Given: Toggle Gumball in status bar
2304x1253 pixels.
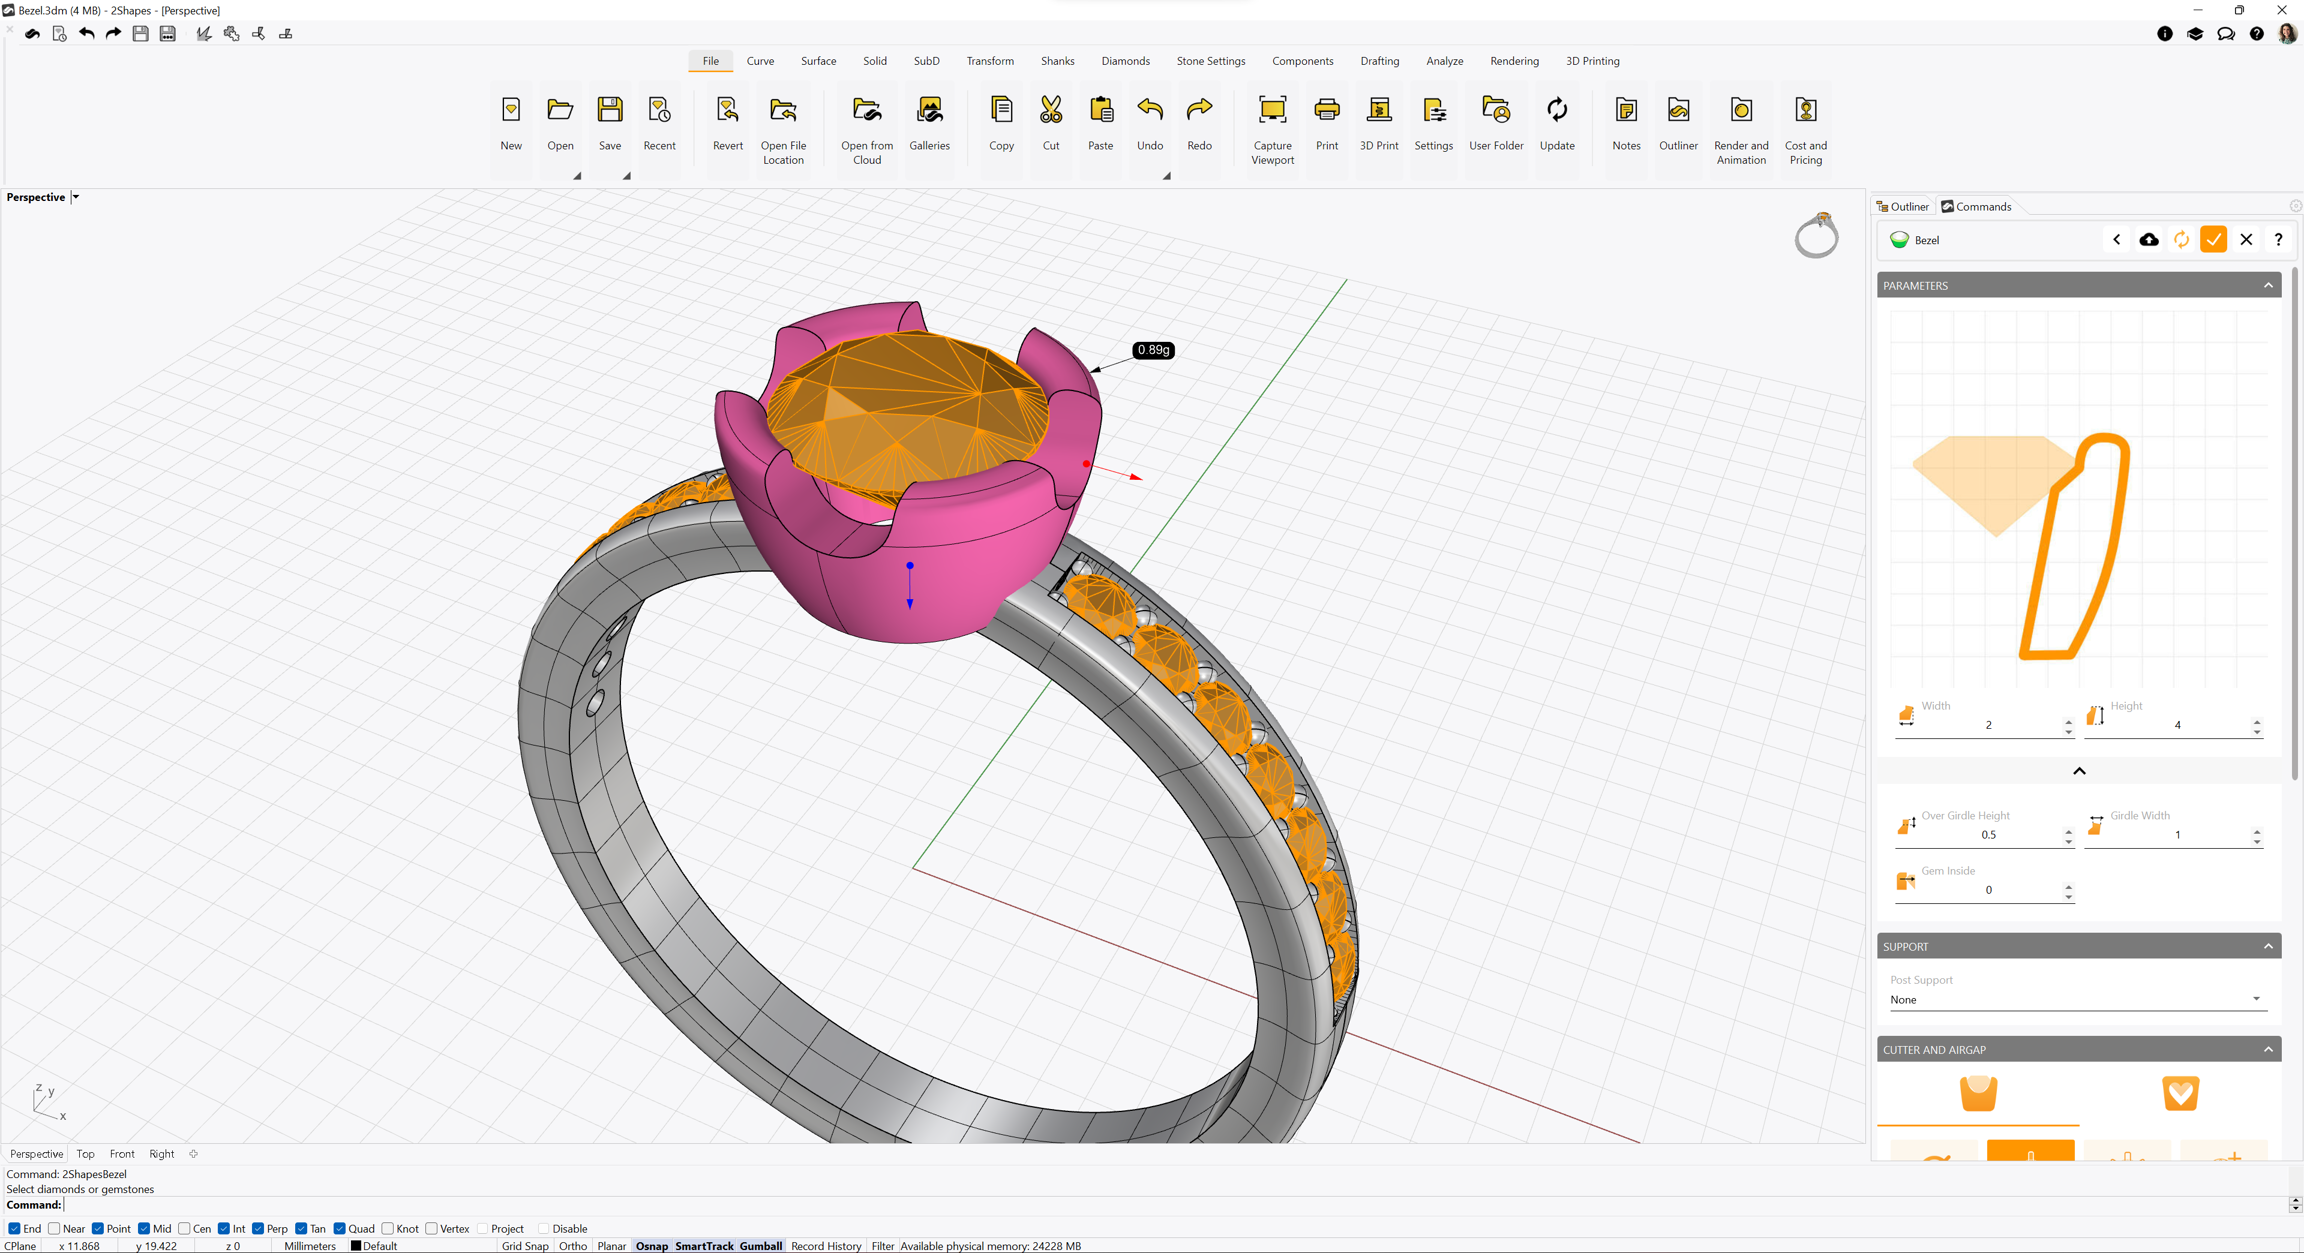Looking at the screenshot, I should [760, 1246].
